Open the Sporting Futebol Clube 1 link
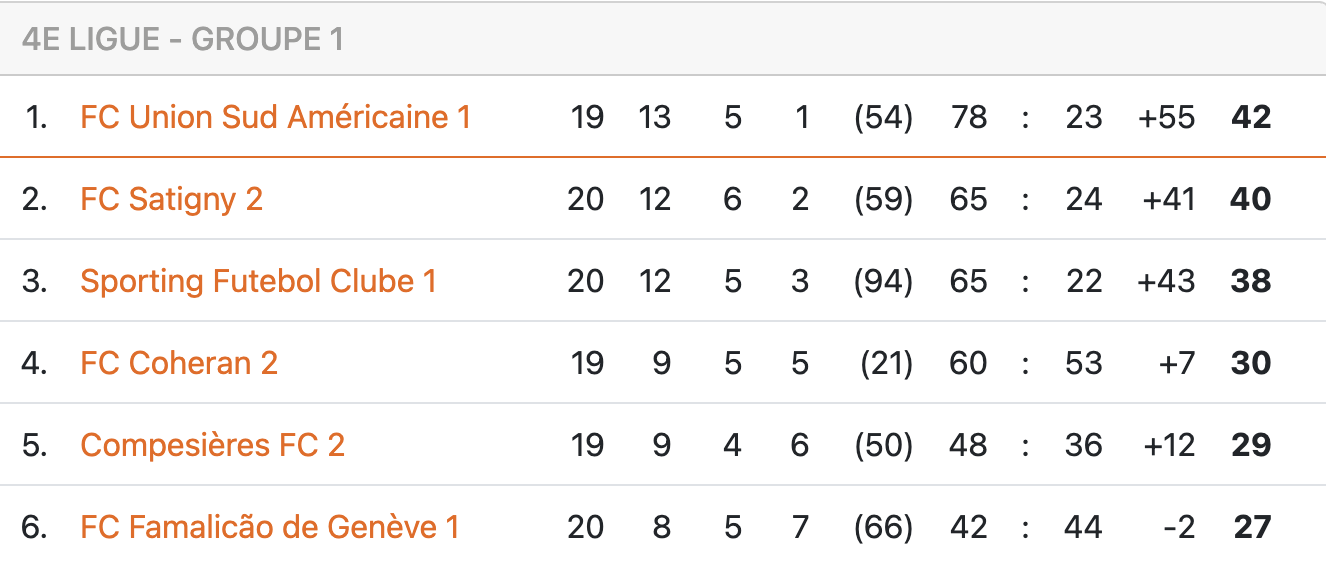The image size is (1326, 562). 258,281
